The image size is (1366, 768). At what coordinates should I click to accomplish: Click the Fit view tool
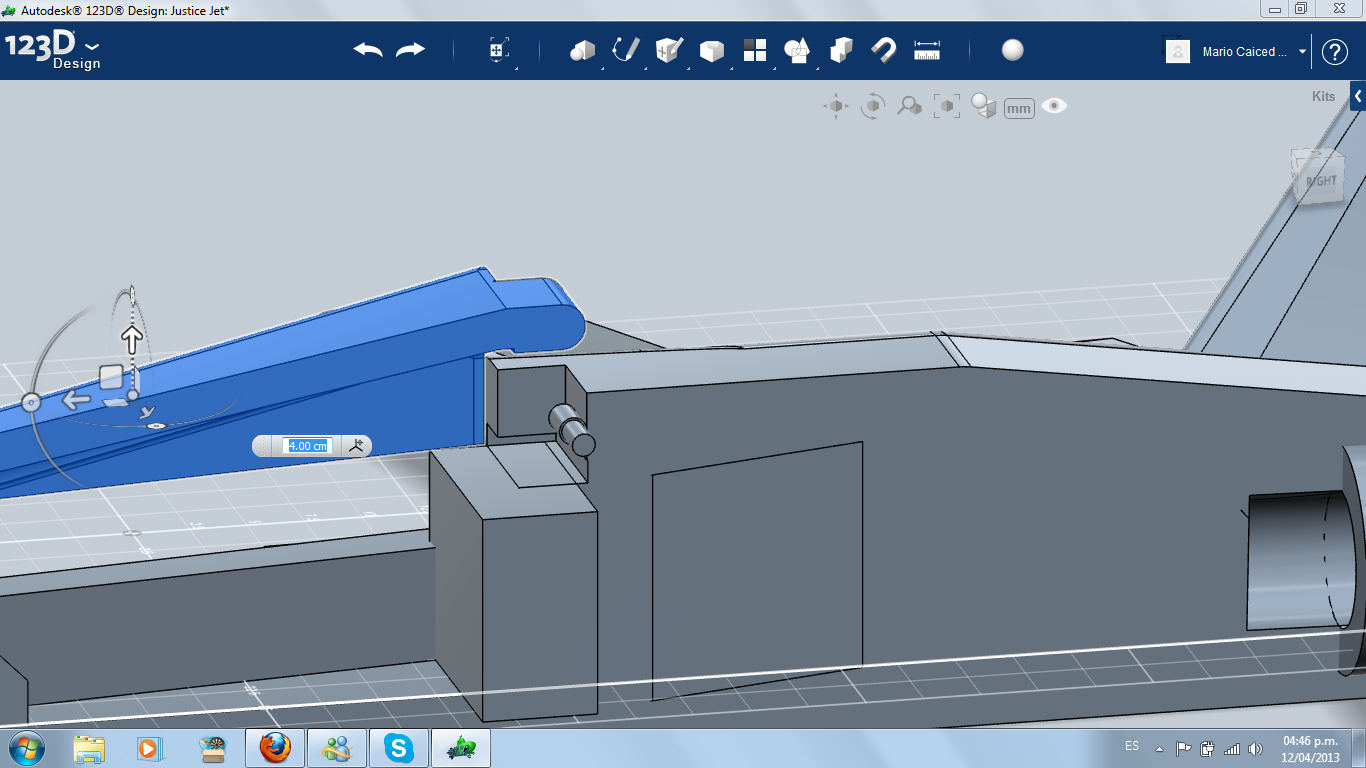click(946, 106)
